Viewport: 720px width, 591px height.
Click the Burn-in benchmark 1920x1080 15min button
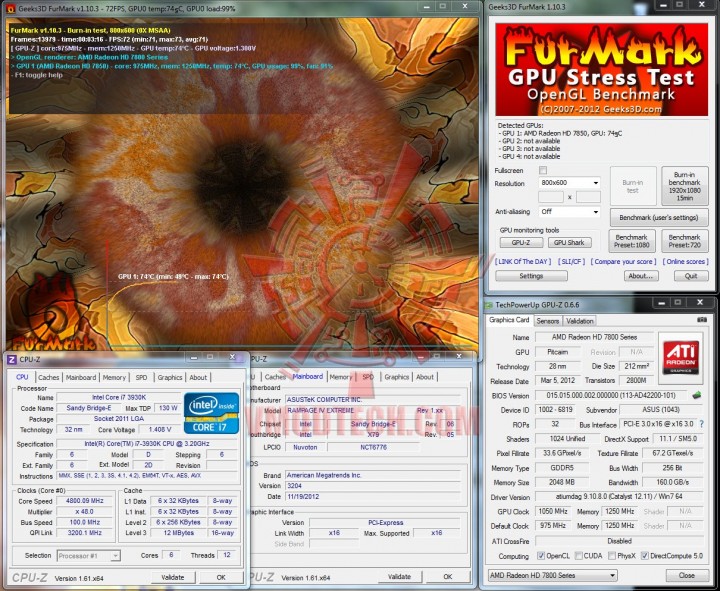coord(684,186)
